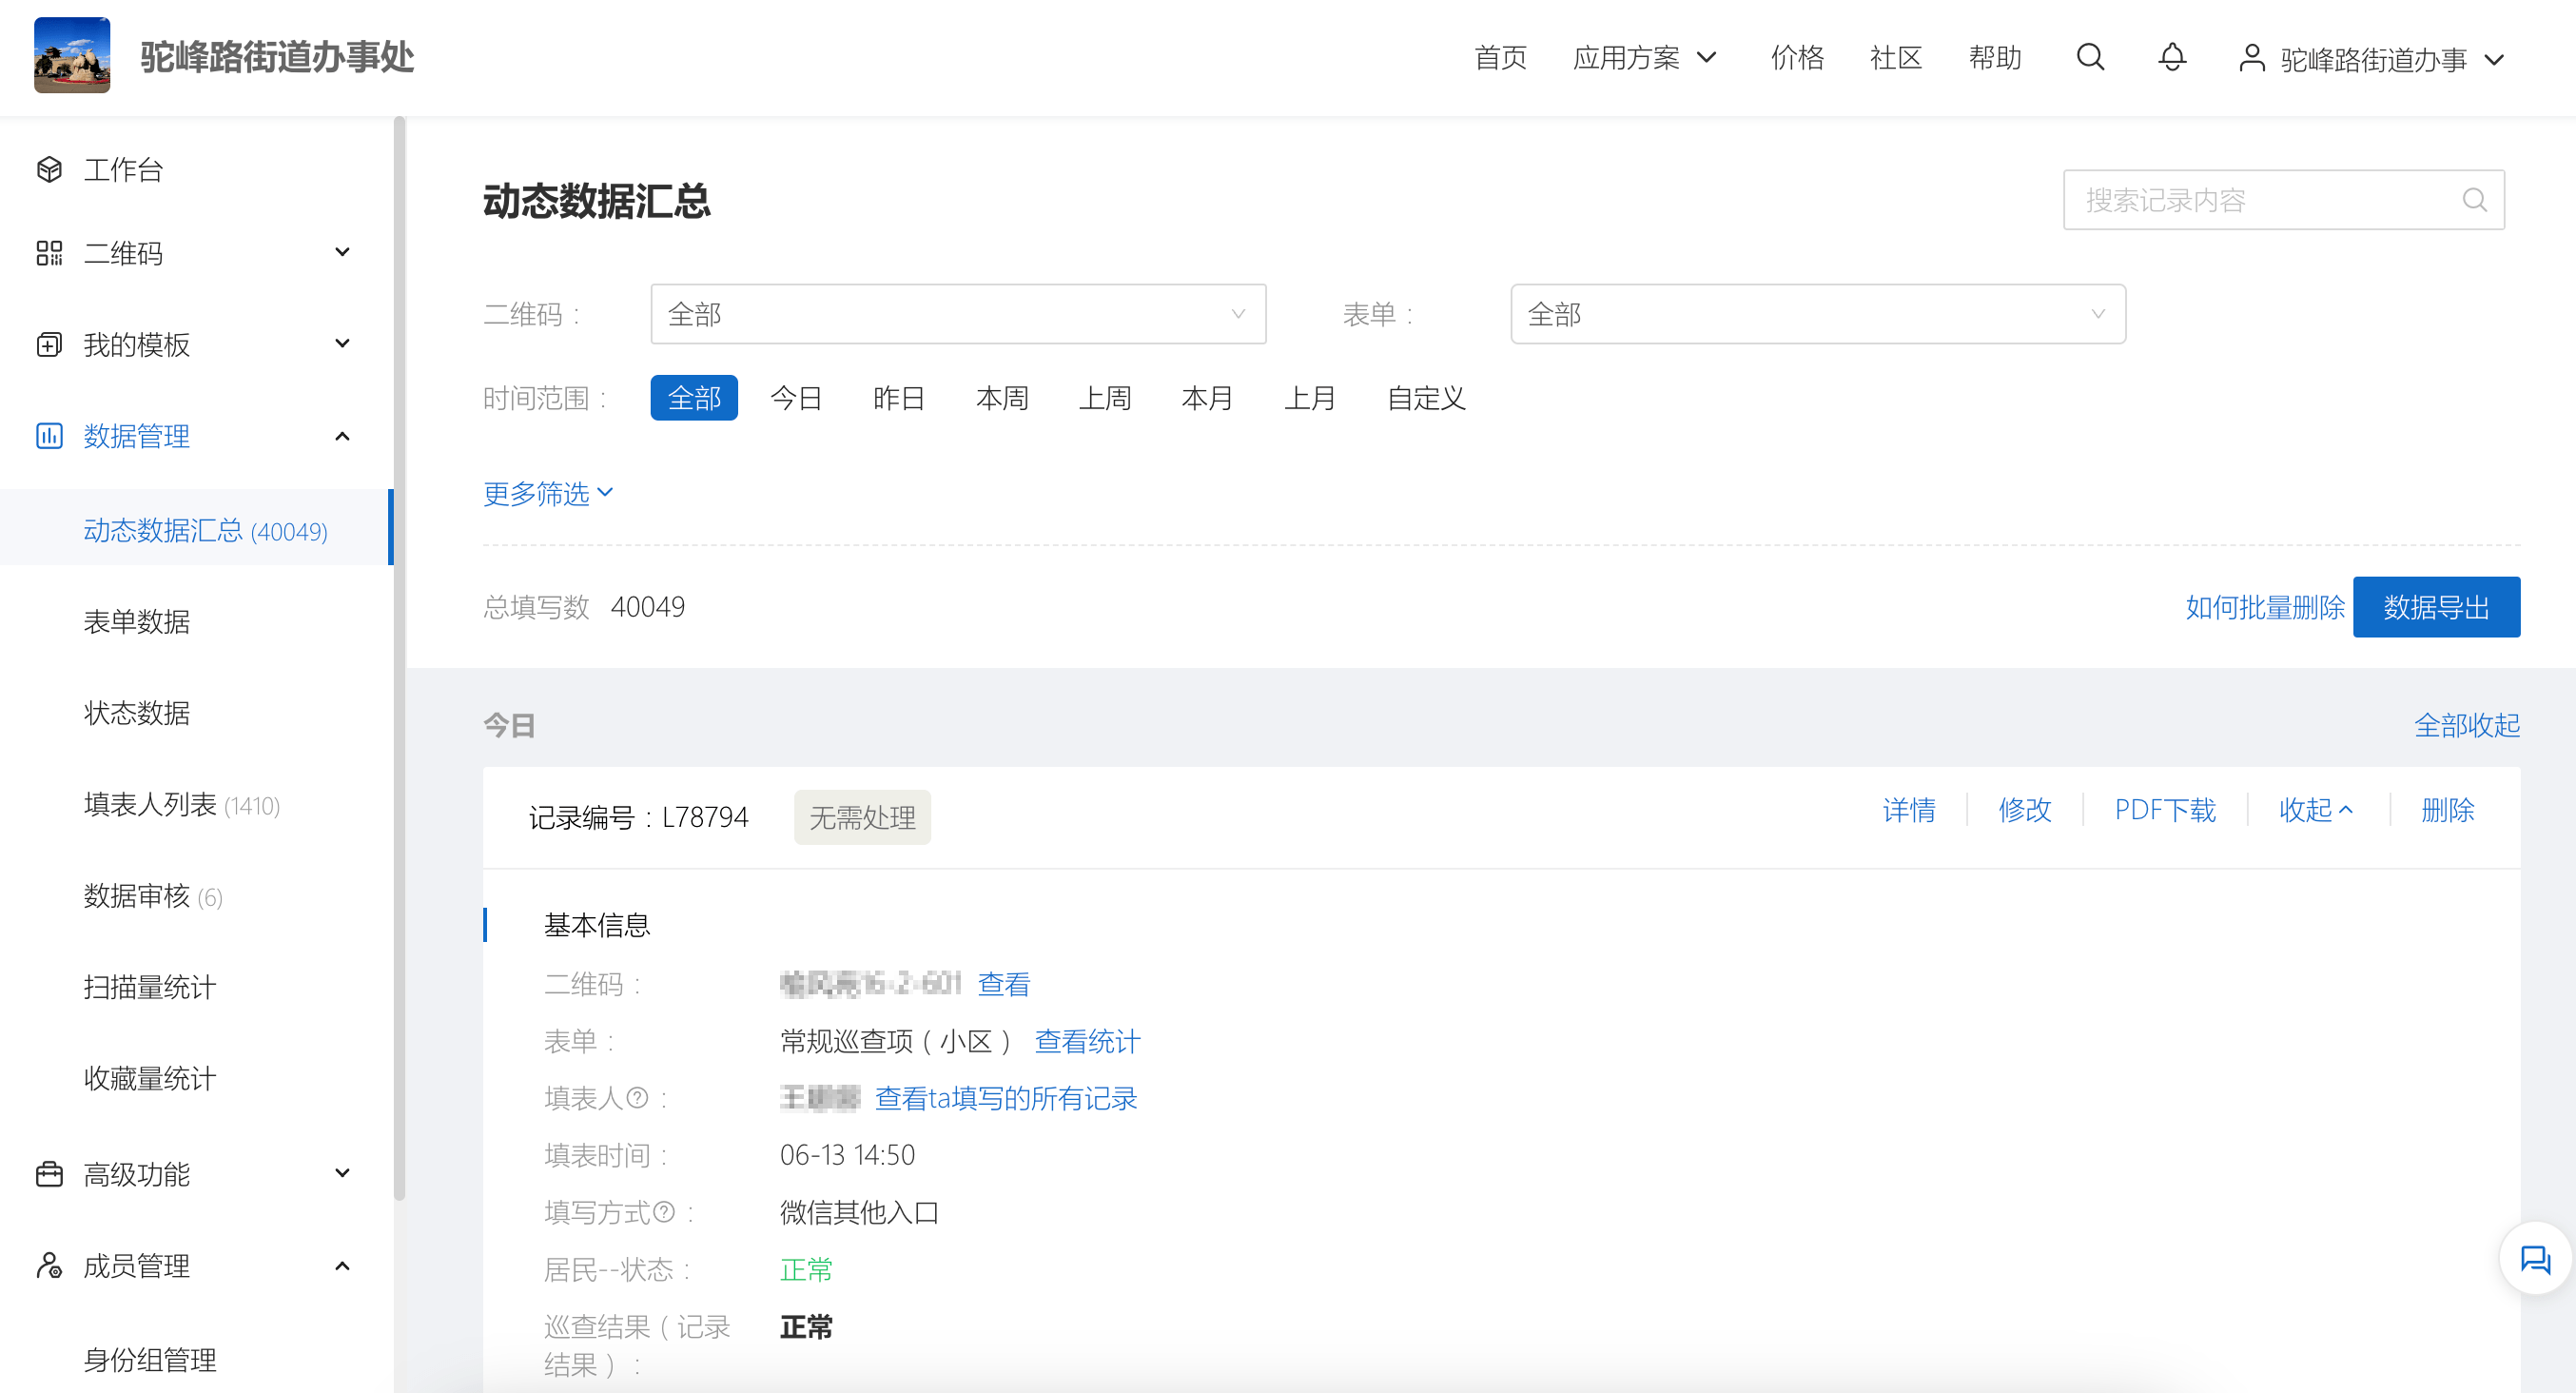Select 本周 time range filter
The width and height of the screenshot is (2576, 1393).
(x=1002, y=398)
